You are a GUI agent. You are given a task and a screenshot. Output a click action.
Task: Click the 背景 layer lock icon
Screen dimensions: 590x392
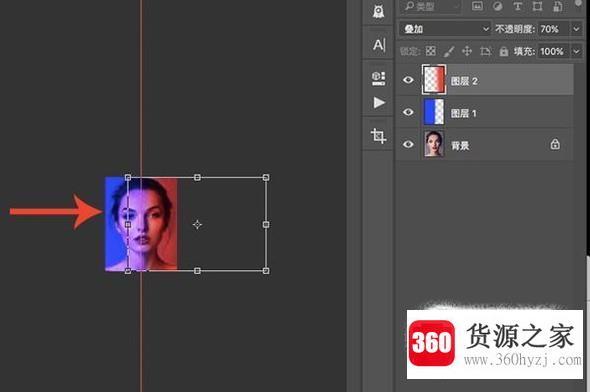[555, 144]
